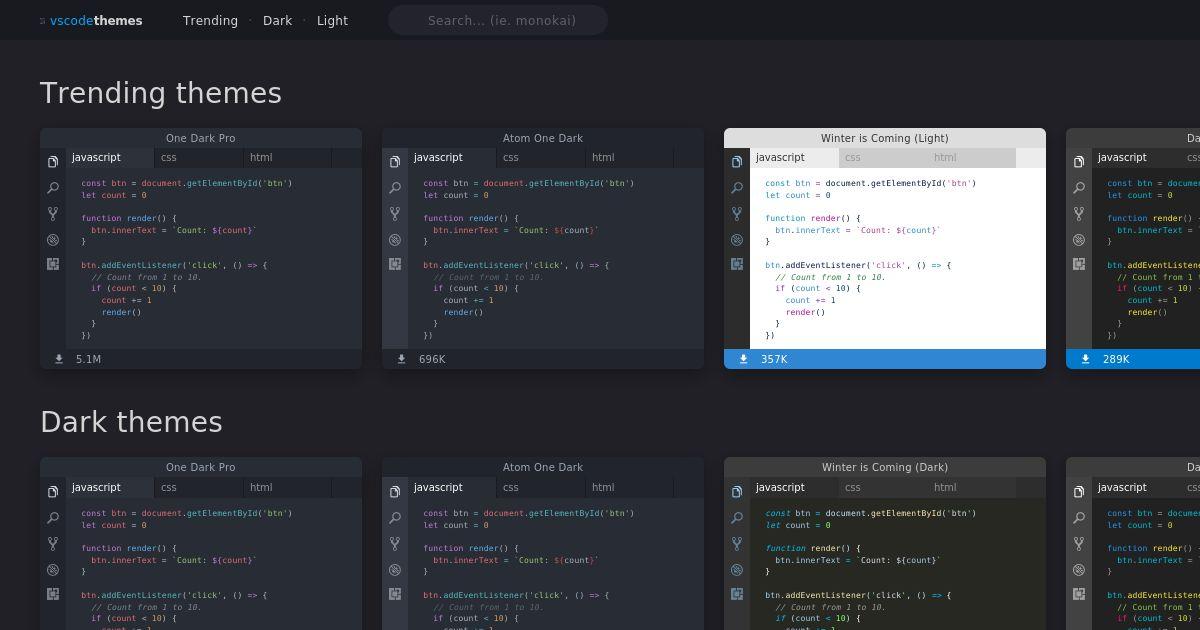Click the debug icon in Winter is Coming (Light) card

[737, 239]
